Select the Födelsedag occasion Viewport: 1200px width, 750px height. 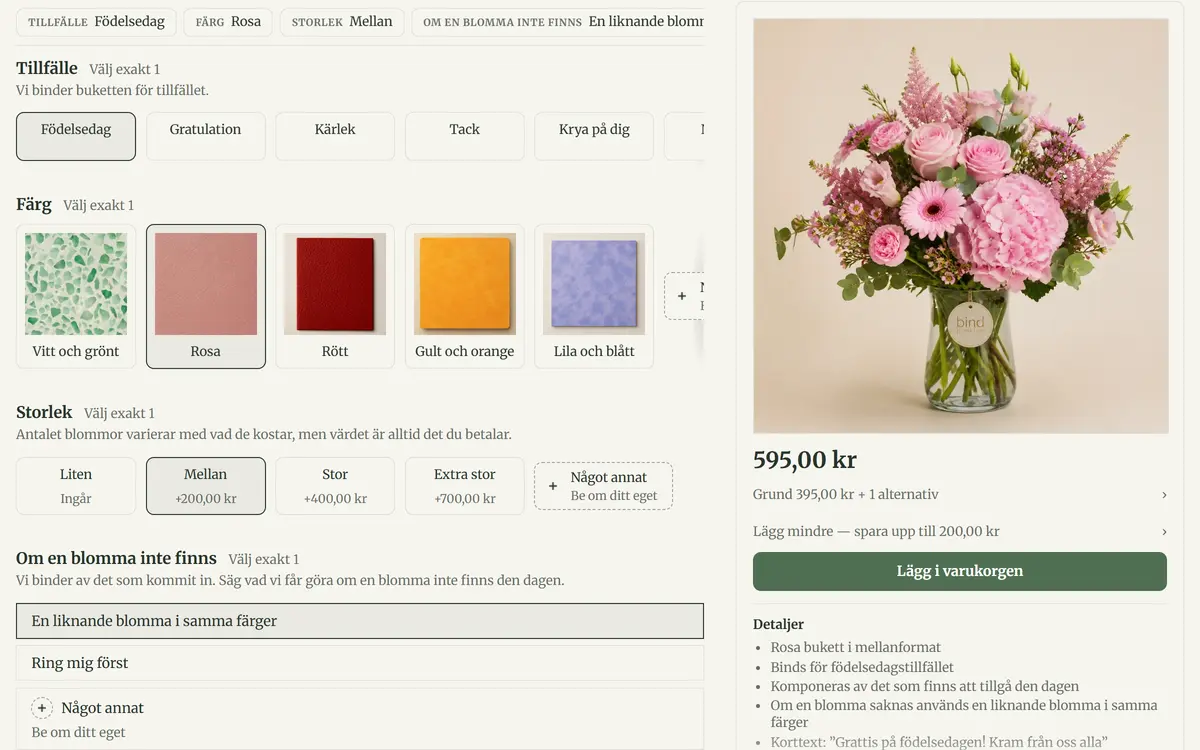point(76,136)
